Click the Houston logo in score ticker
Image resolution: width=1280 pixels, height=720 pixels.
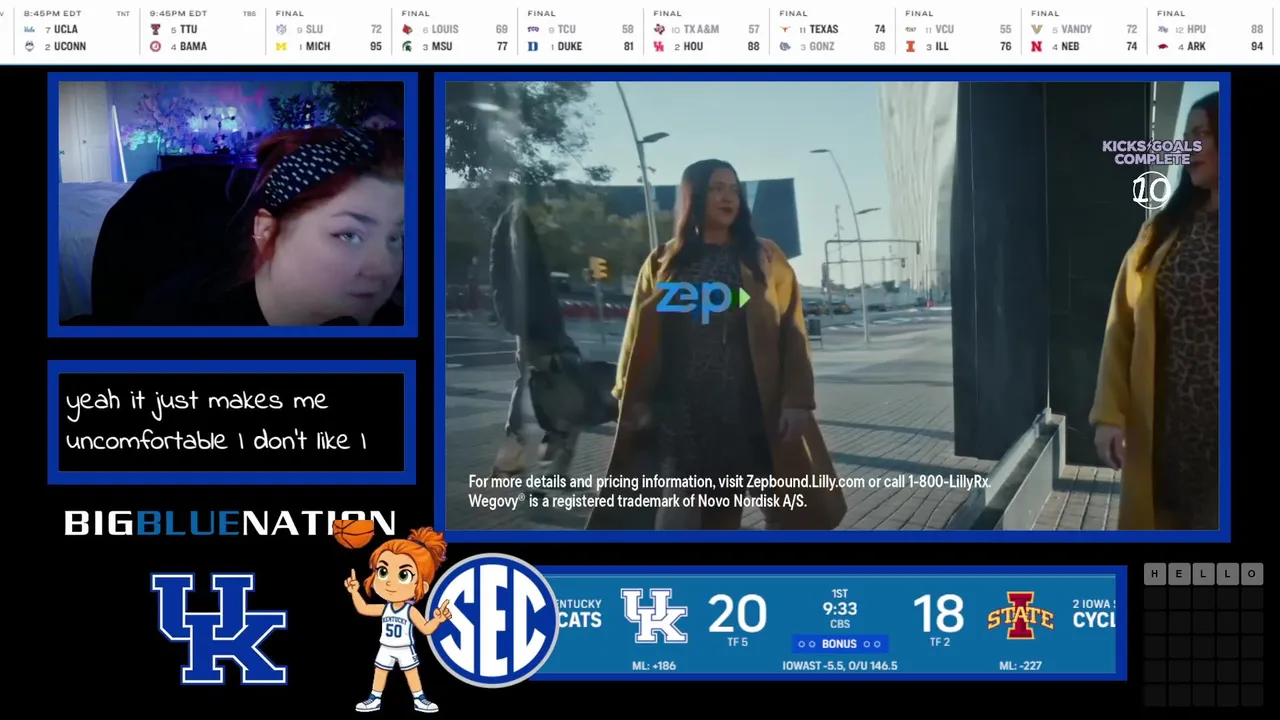[659, 46]
